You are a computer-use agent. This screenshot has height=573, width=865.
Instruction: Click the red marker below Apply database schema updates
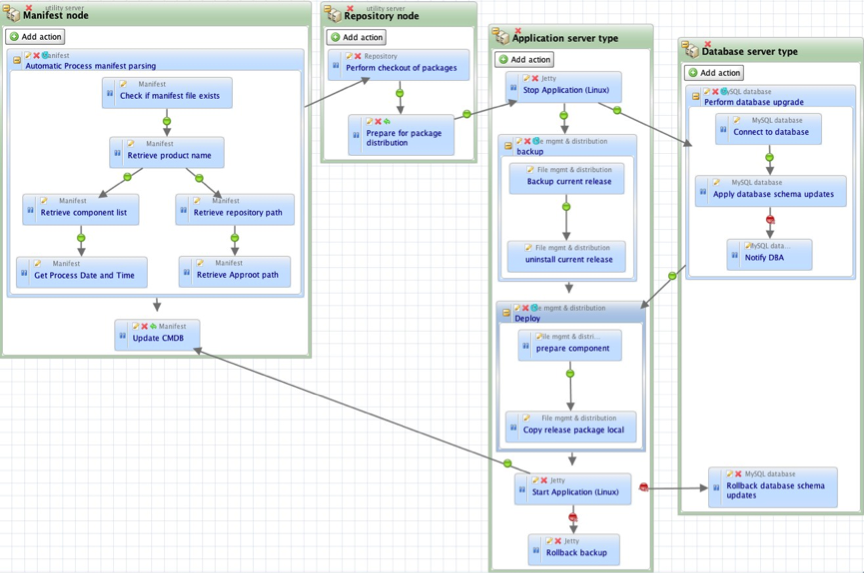770,219
